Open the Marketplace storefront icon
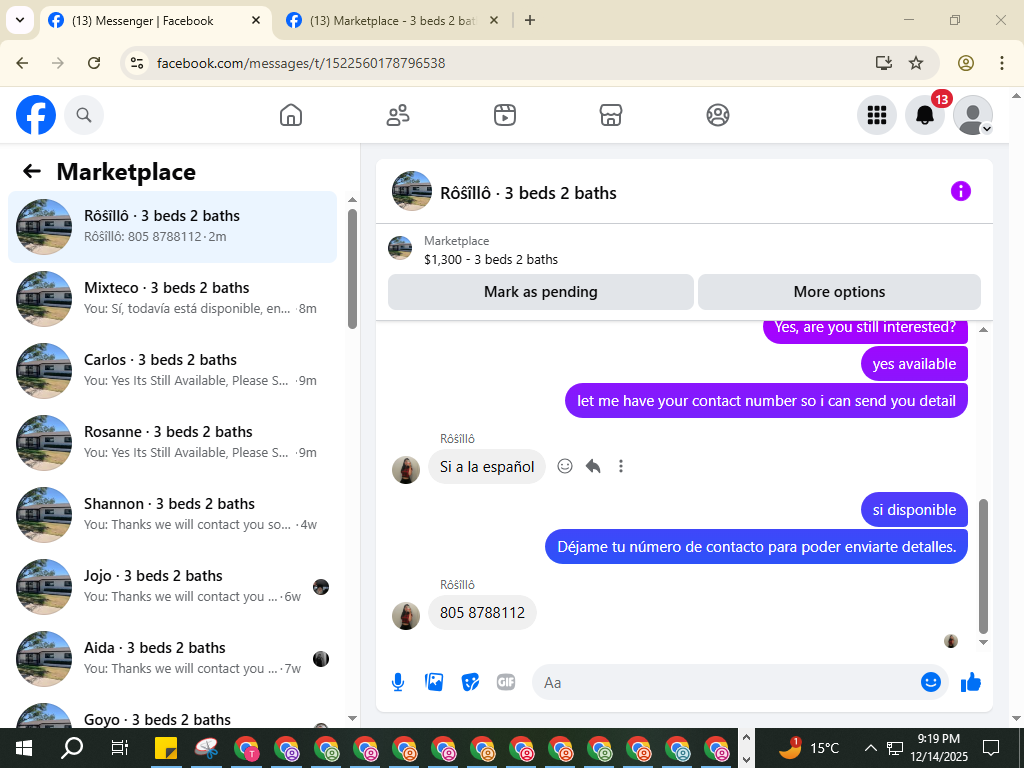 (611, 115)
